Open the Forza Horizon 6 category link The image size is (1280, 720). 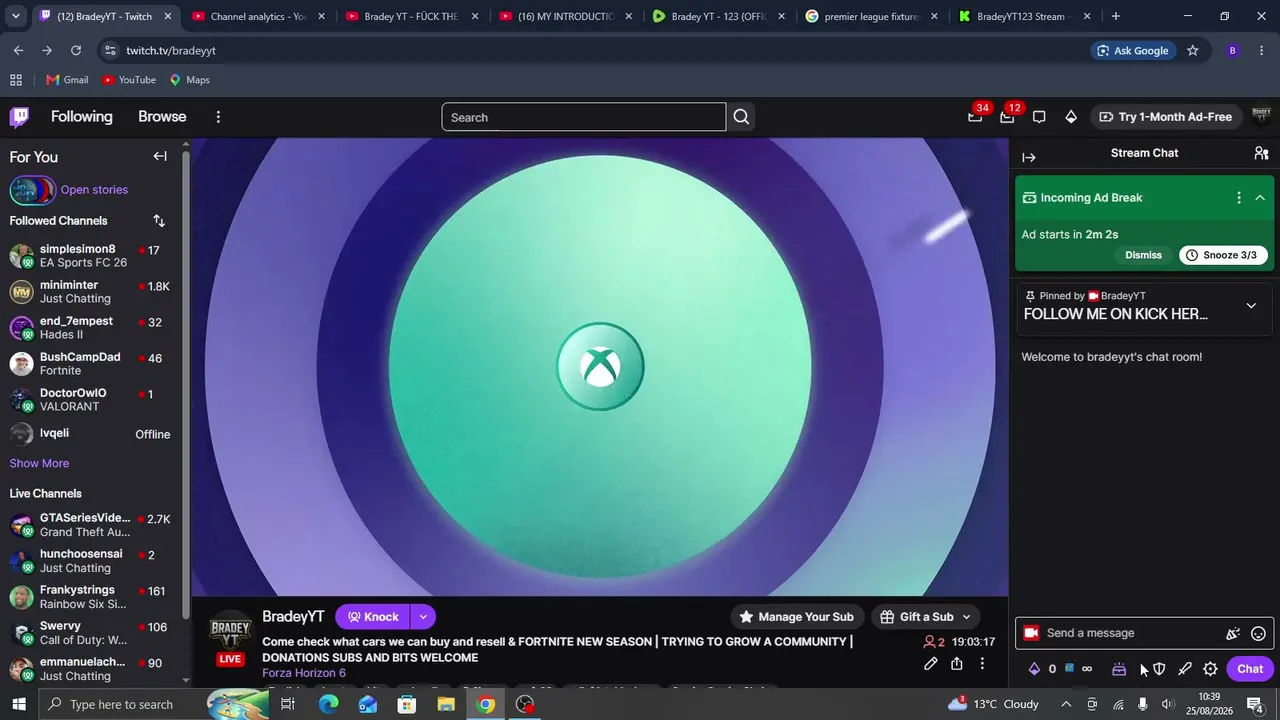[304, 673]
